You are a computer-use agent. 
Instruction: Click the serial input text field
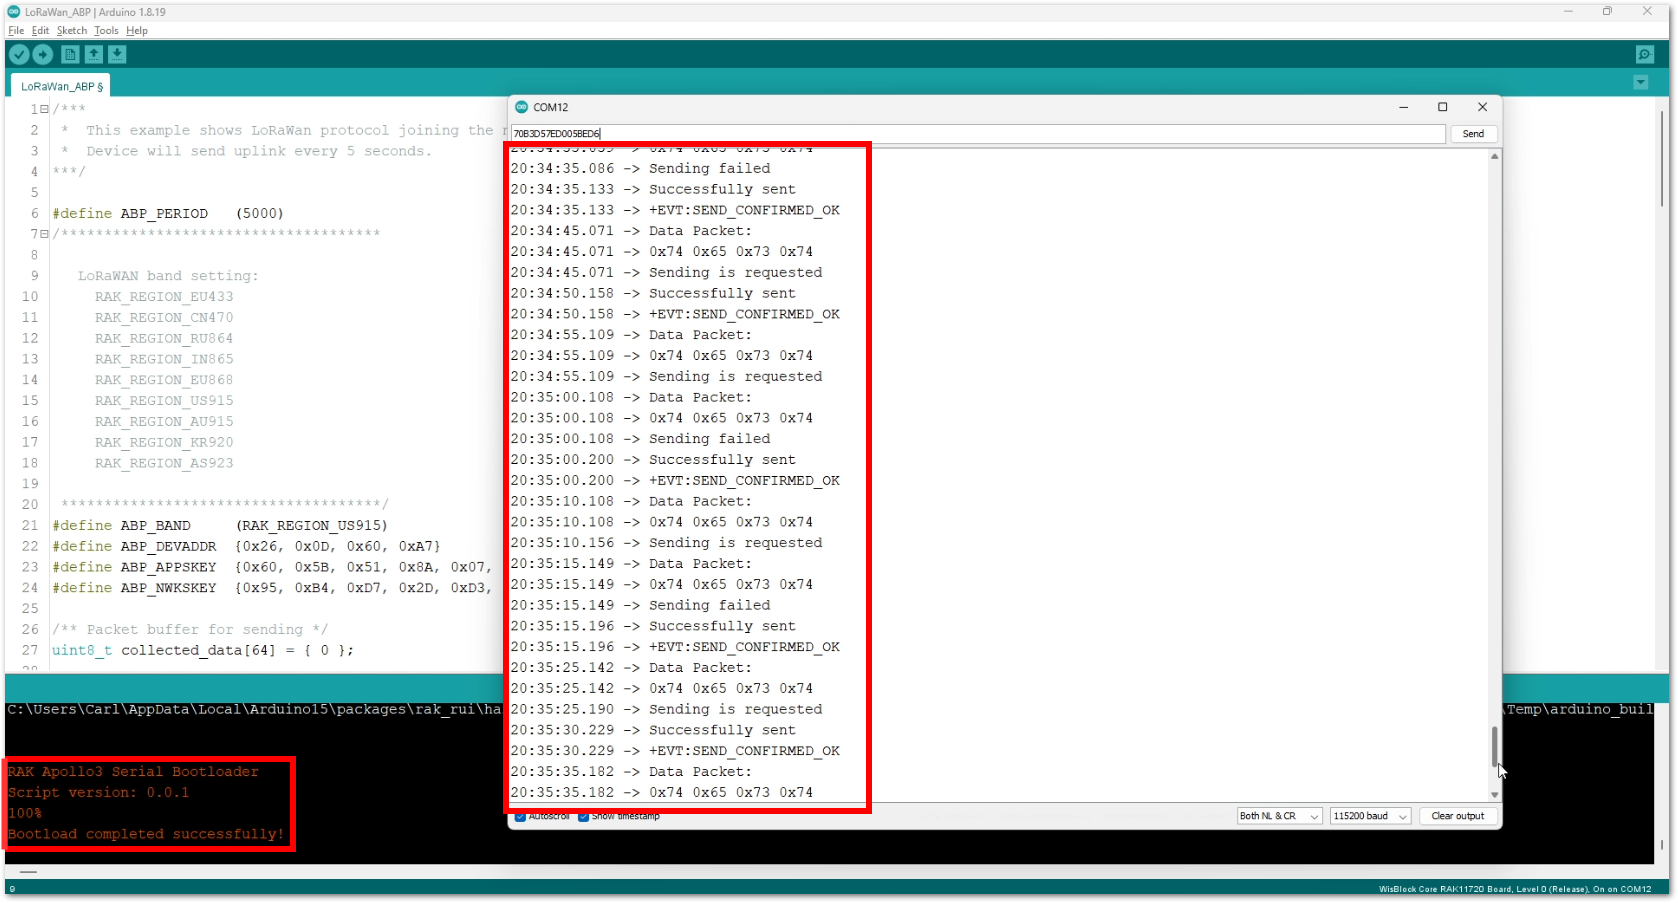(x=978, y=134)
